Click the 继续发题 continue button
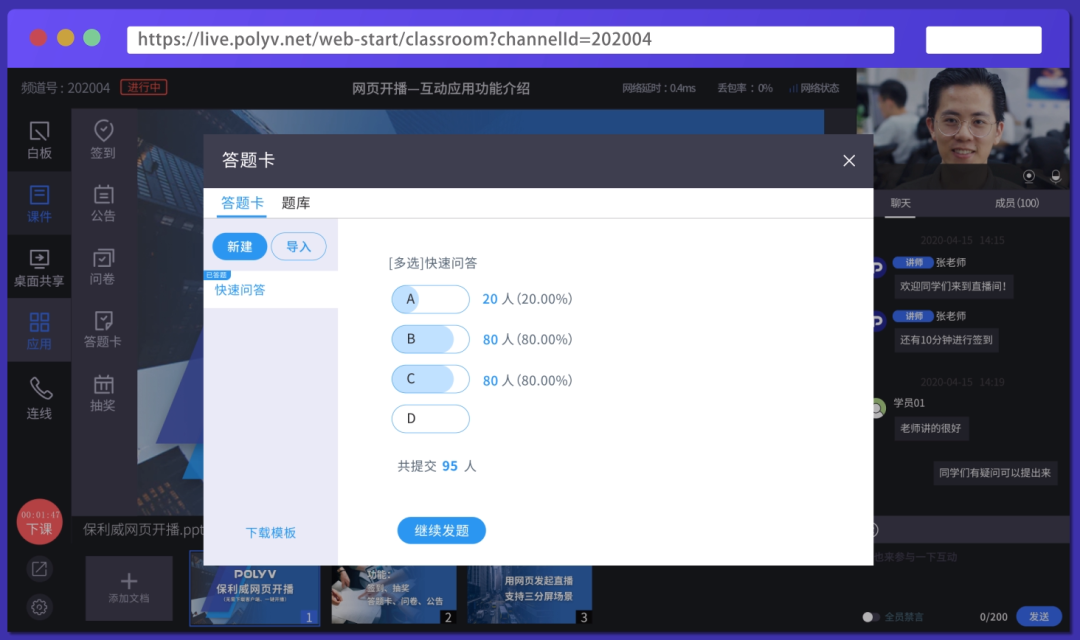This screenshot has width=1080, height=640. tap(441, 530)
